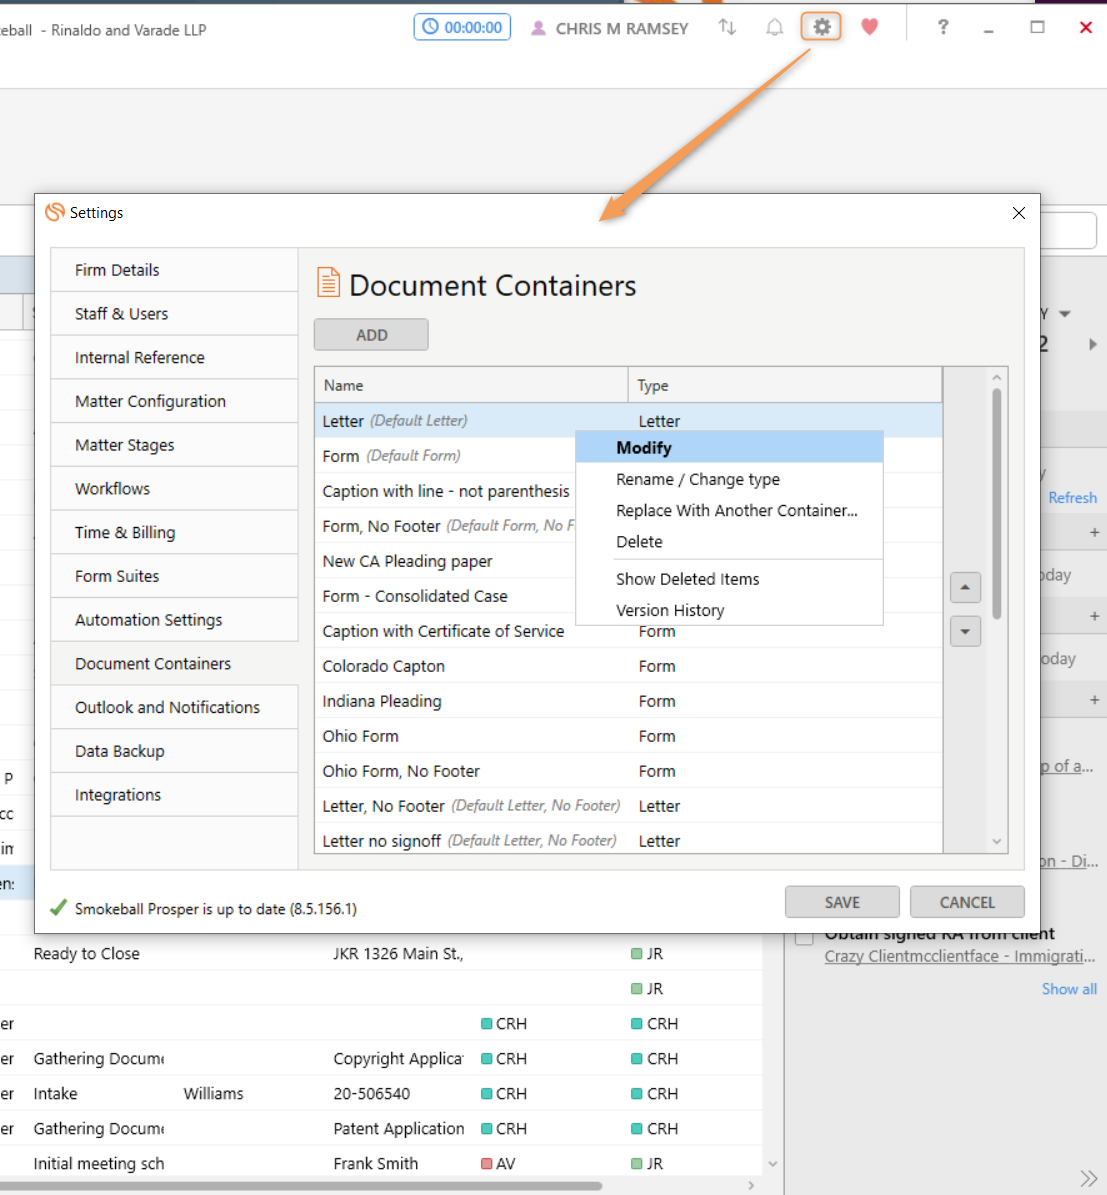Click the Refresh link in the background panel
The width and height of the screenshot is (1107, 1195).
(x=1073, y=498)
